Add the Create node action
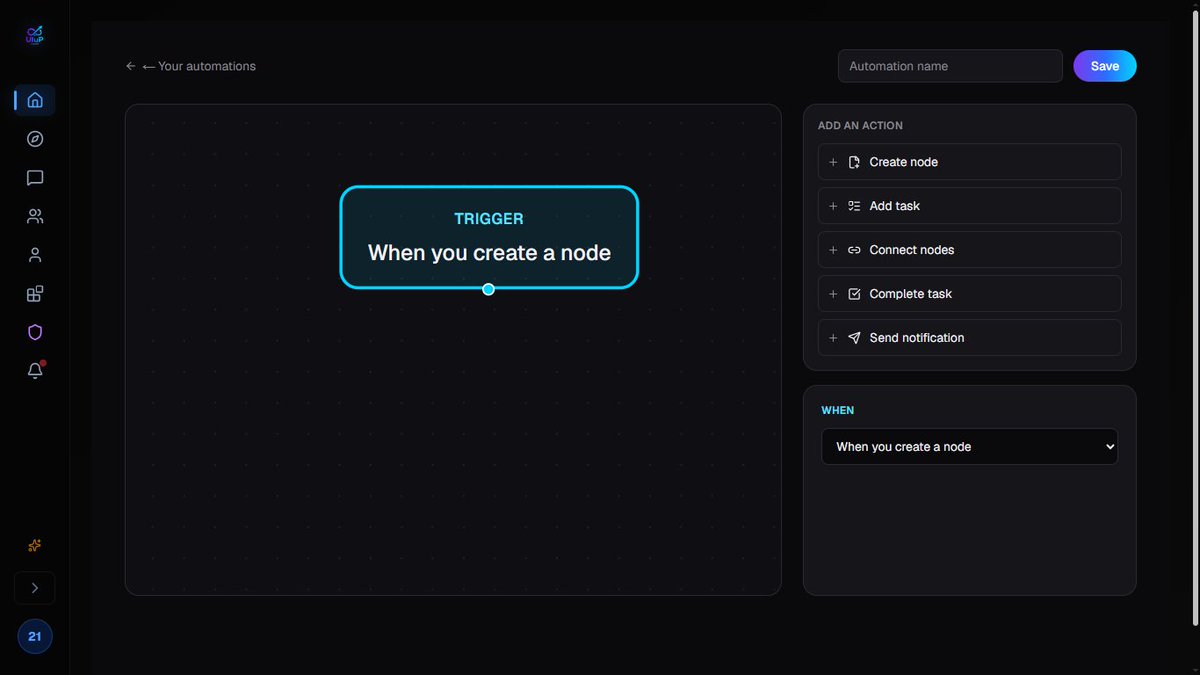 [x=969, y=162]
